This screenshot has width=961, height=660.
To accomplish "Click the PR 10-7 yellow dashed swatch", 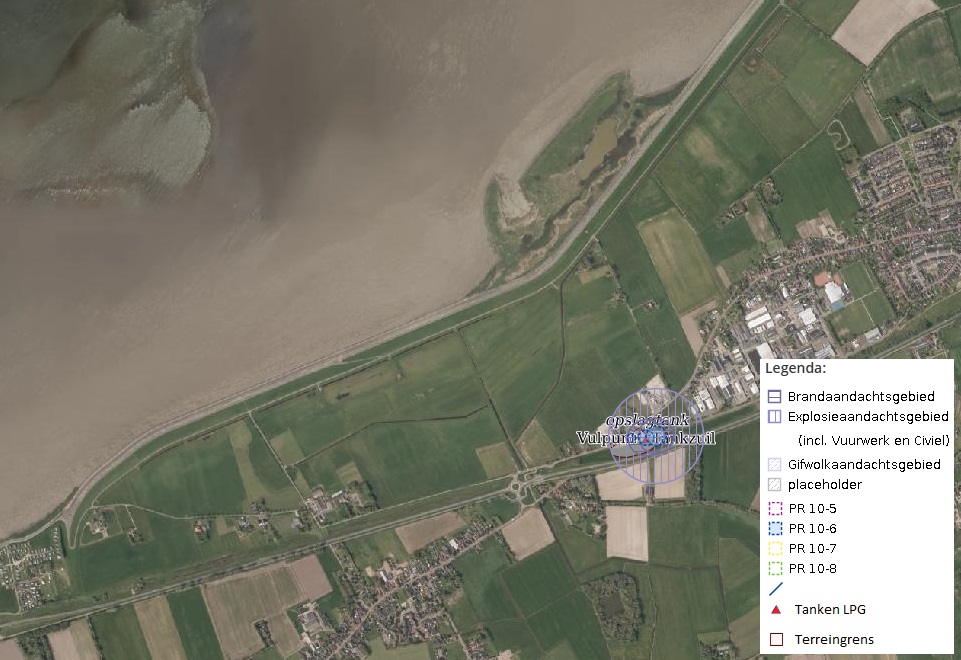I will point(774,550).
